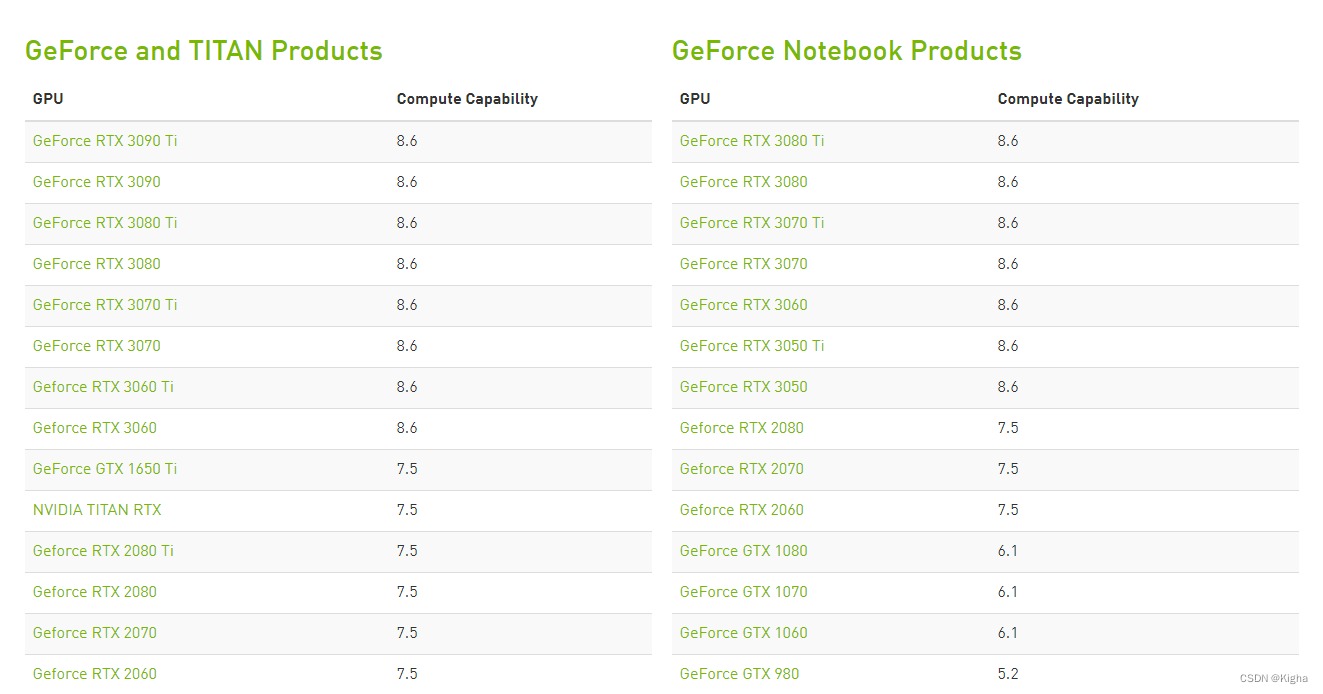Select Geforce RTX 3060 in GeForce and TITAN table
Image resolution: width=1323 pixels, height=694 pixels.
pos(95,428)
